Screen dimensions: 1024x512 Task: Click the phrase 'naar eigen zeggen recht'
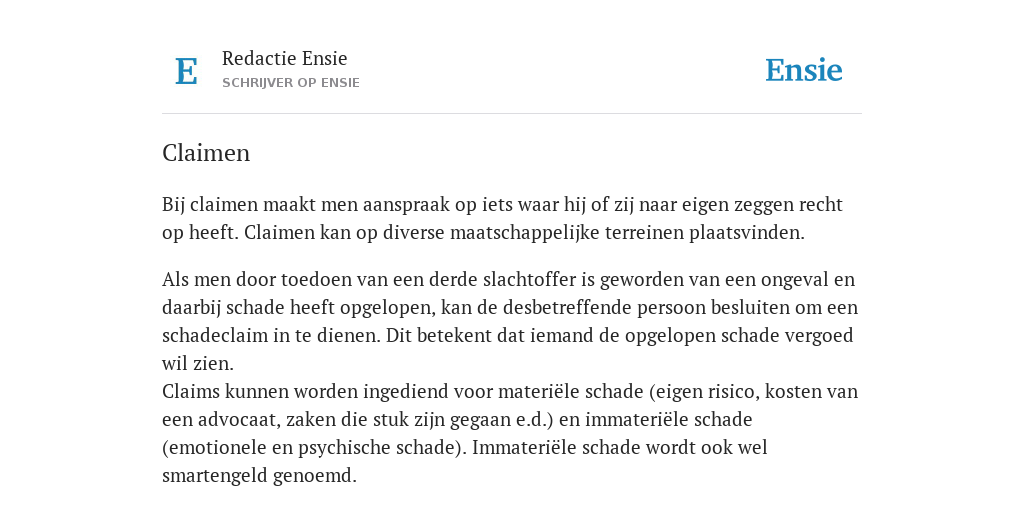741,205
